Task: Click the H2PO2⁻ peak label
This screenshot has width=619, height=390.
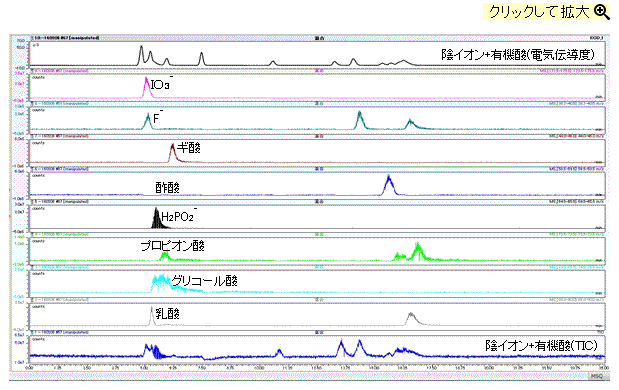Action: [179, 216]
